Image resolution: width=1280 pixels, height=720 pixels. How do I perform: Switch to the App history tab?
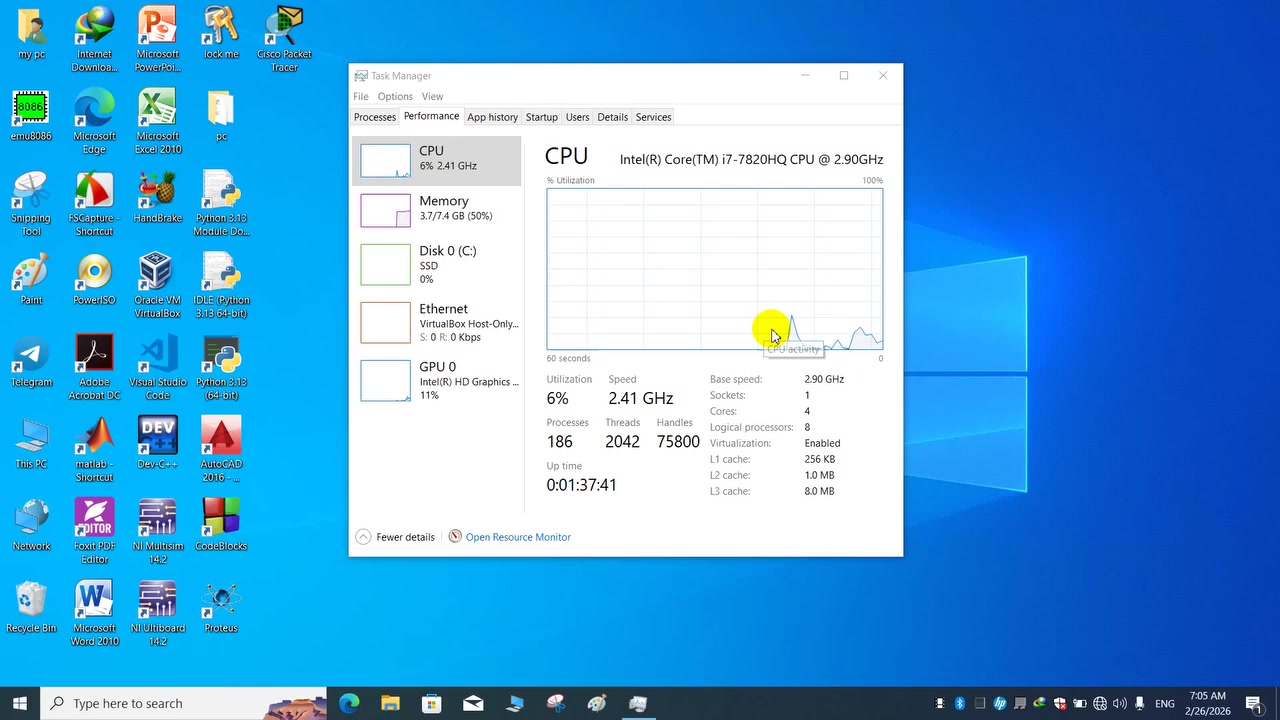coord(492,117)
